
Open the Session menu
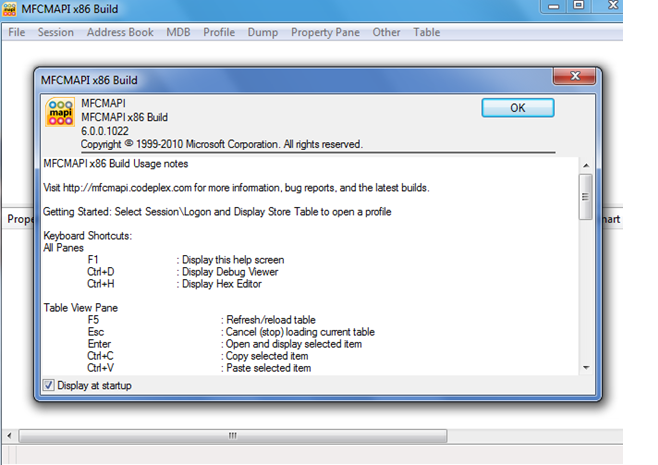tap(55, 32)
